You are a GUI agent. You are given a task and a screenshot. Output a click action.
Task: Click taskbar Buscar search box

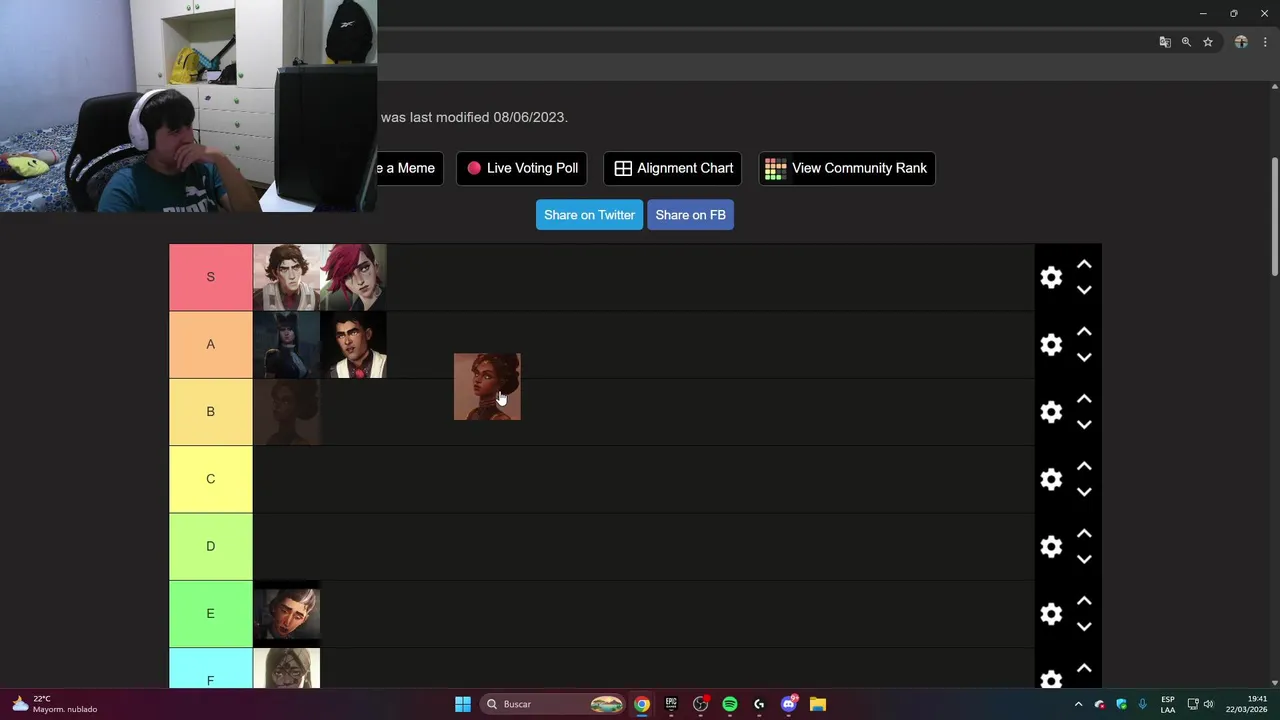point(555,704)
